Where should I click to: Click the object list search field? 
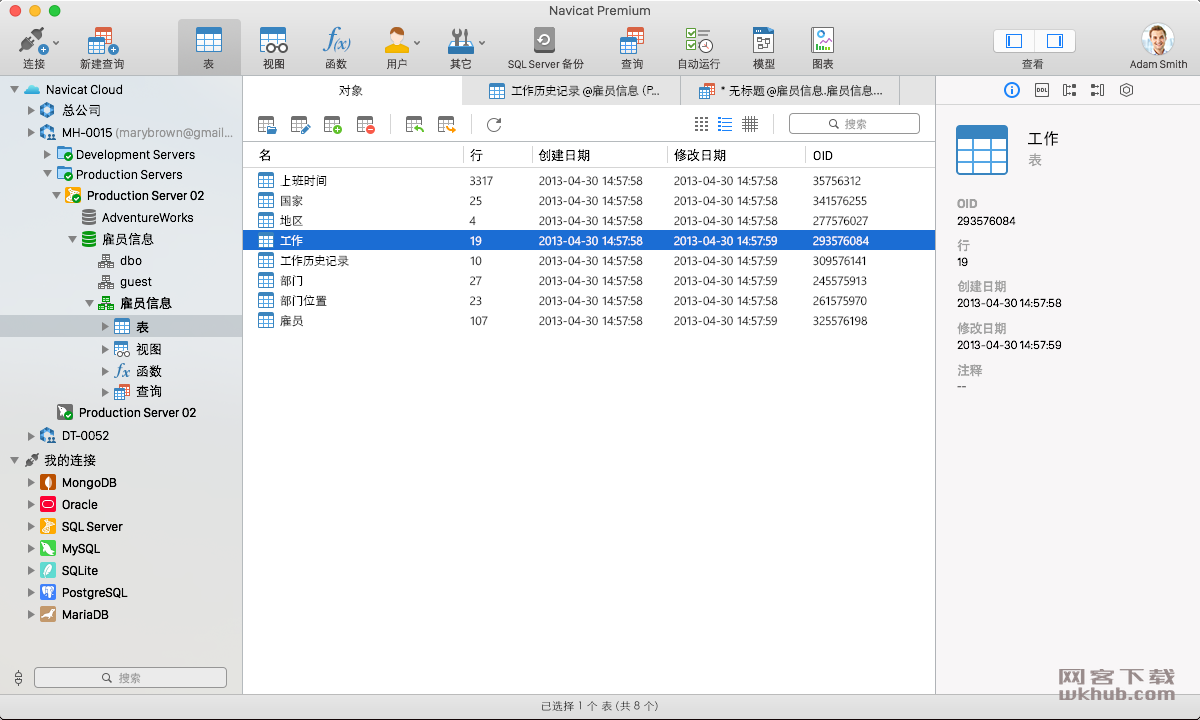coord(854,124)
